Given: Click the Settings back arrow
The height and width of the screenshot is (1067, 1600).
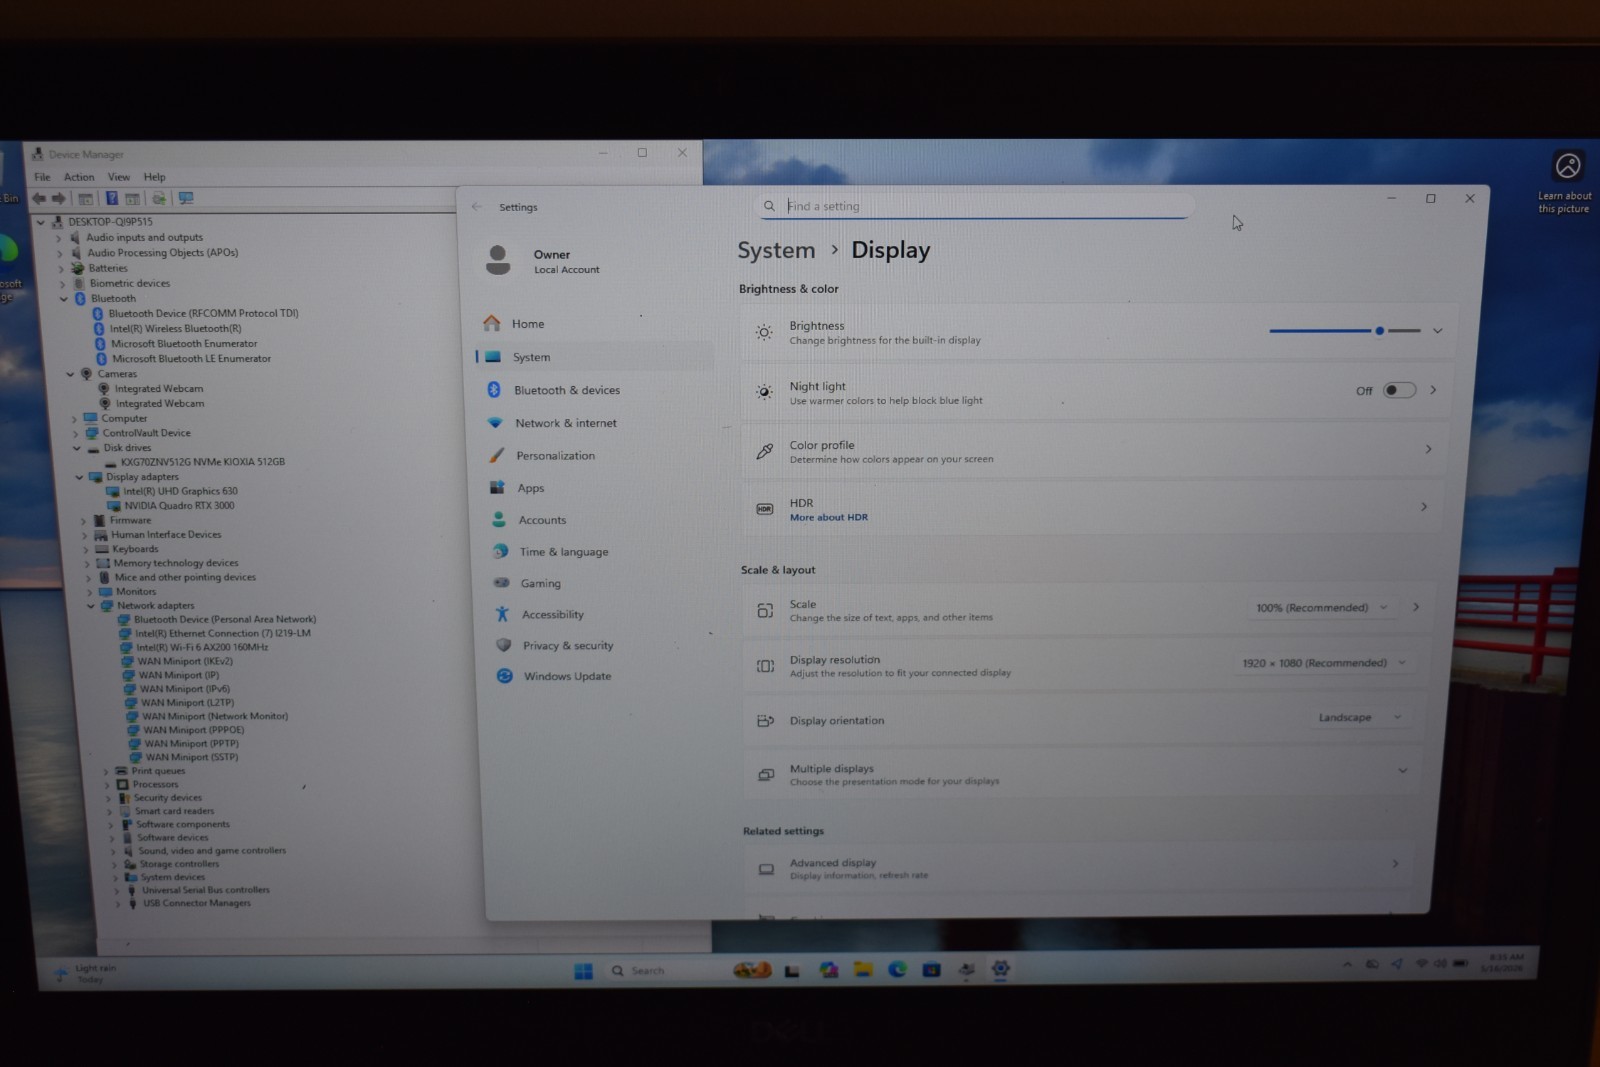Looking at the screenshot, I should (x=476, y=207).
